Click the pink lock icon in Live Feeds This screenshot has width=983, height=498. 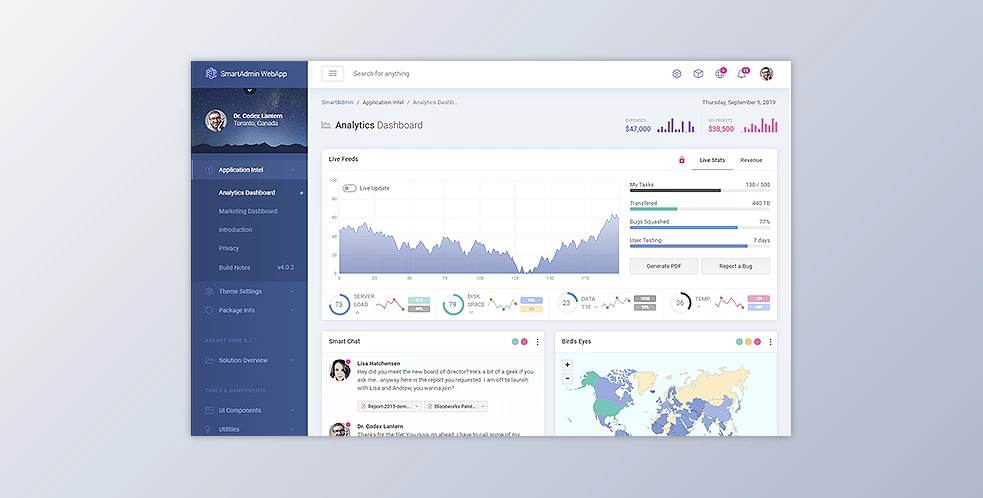(682, 160)
